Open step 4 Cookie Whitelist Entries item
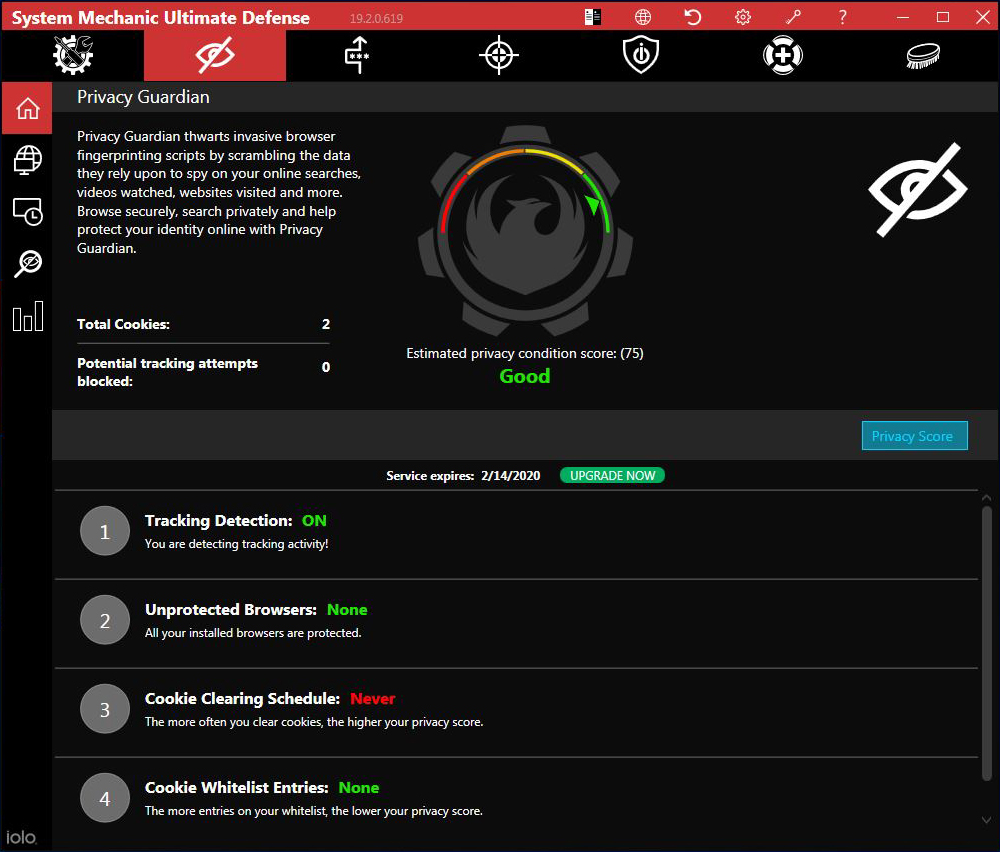 tap(516, 802)
